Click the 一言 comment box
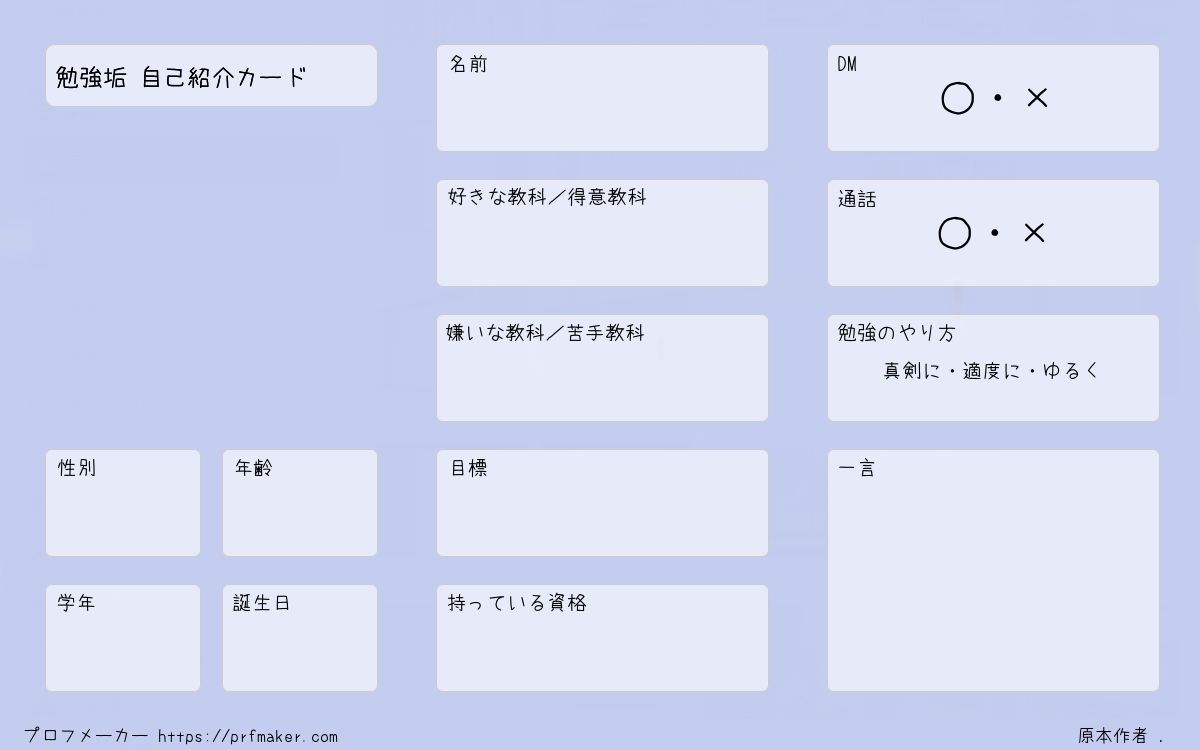Screen dimensions: 1200x750 993,570
